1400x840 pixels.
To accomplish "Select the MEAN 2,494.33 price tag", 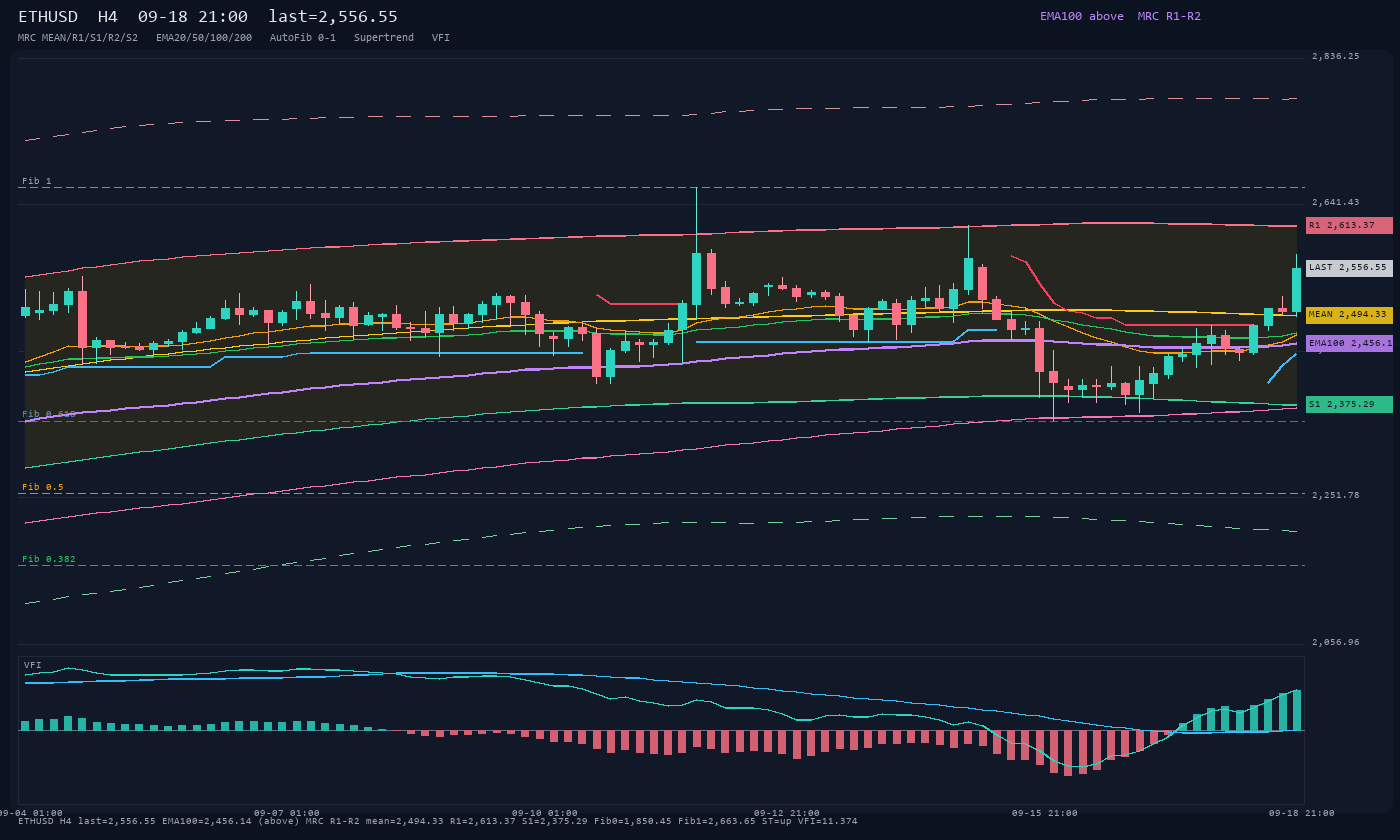I will tap(1349, 315).
